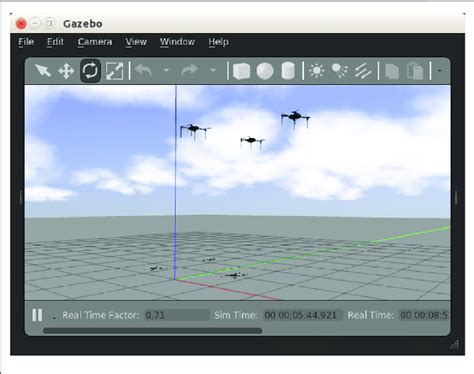The height and width of the screenshot is (374, 474).
Task: Click the "Real Time:" label
Action: coord(371,315)
